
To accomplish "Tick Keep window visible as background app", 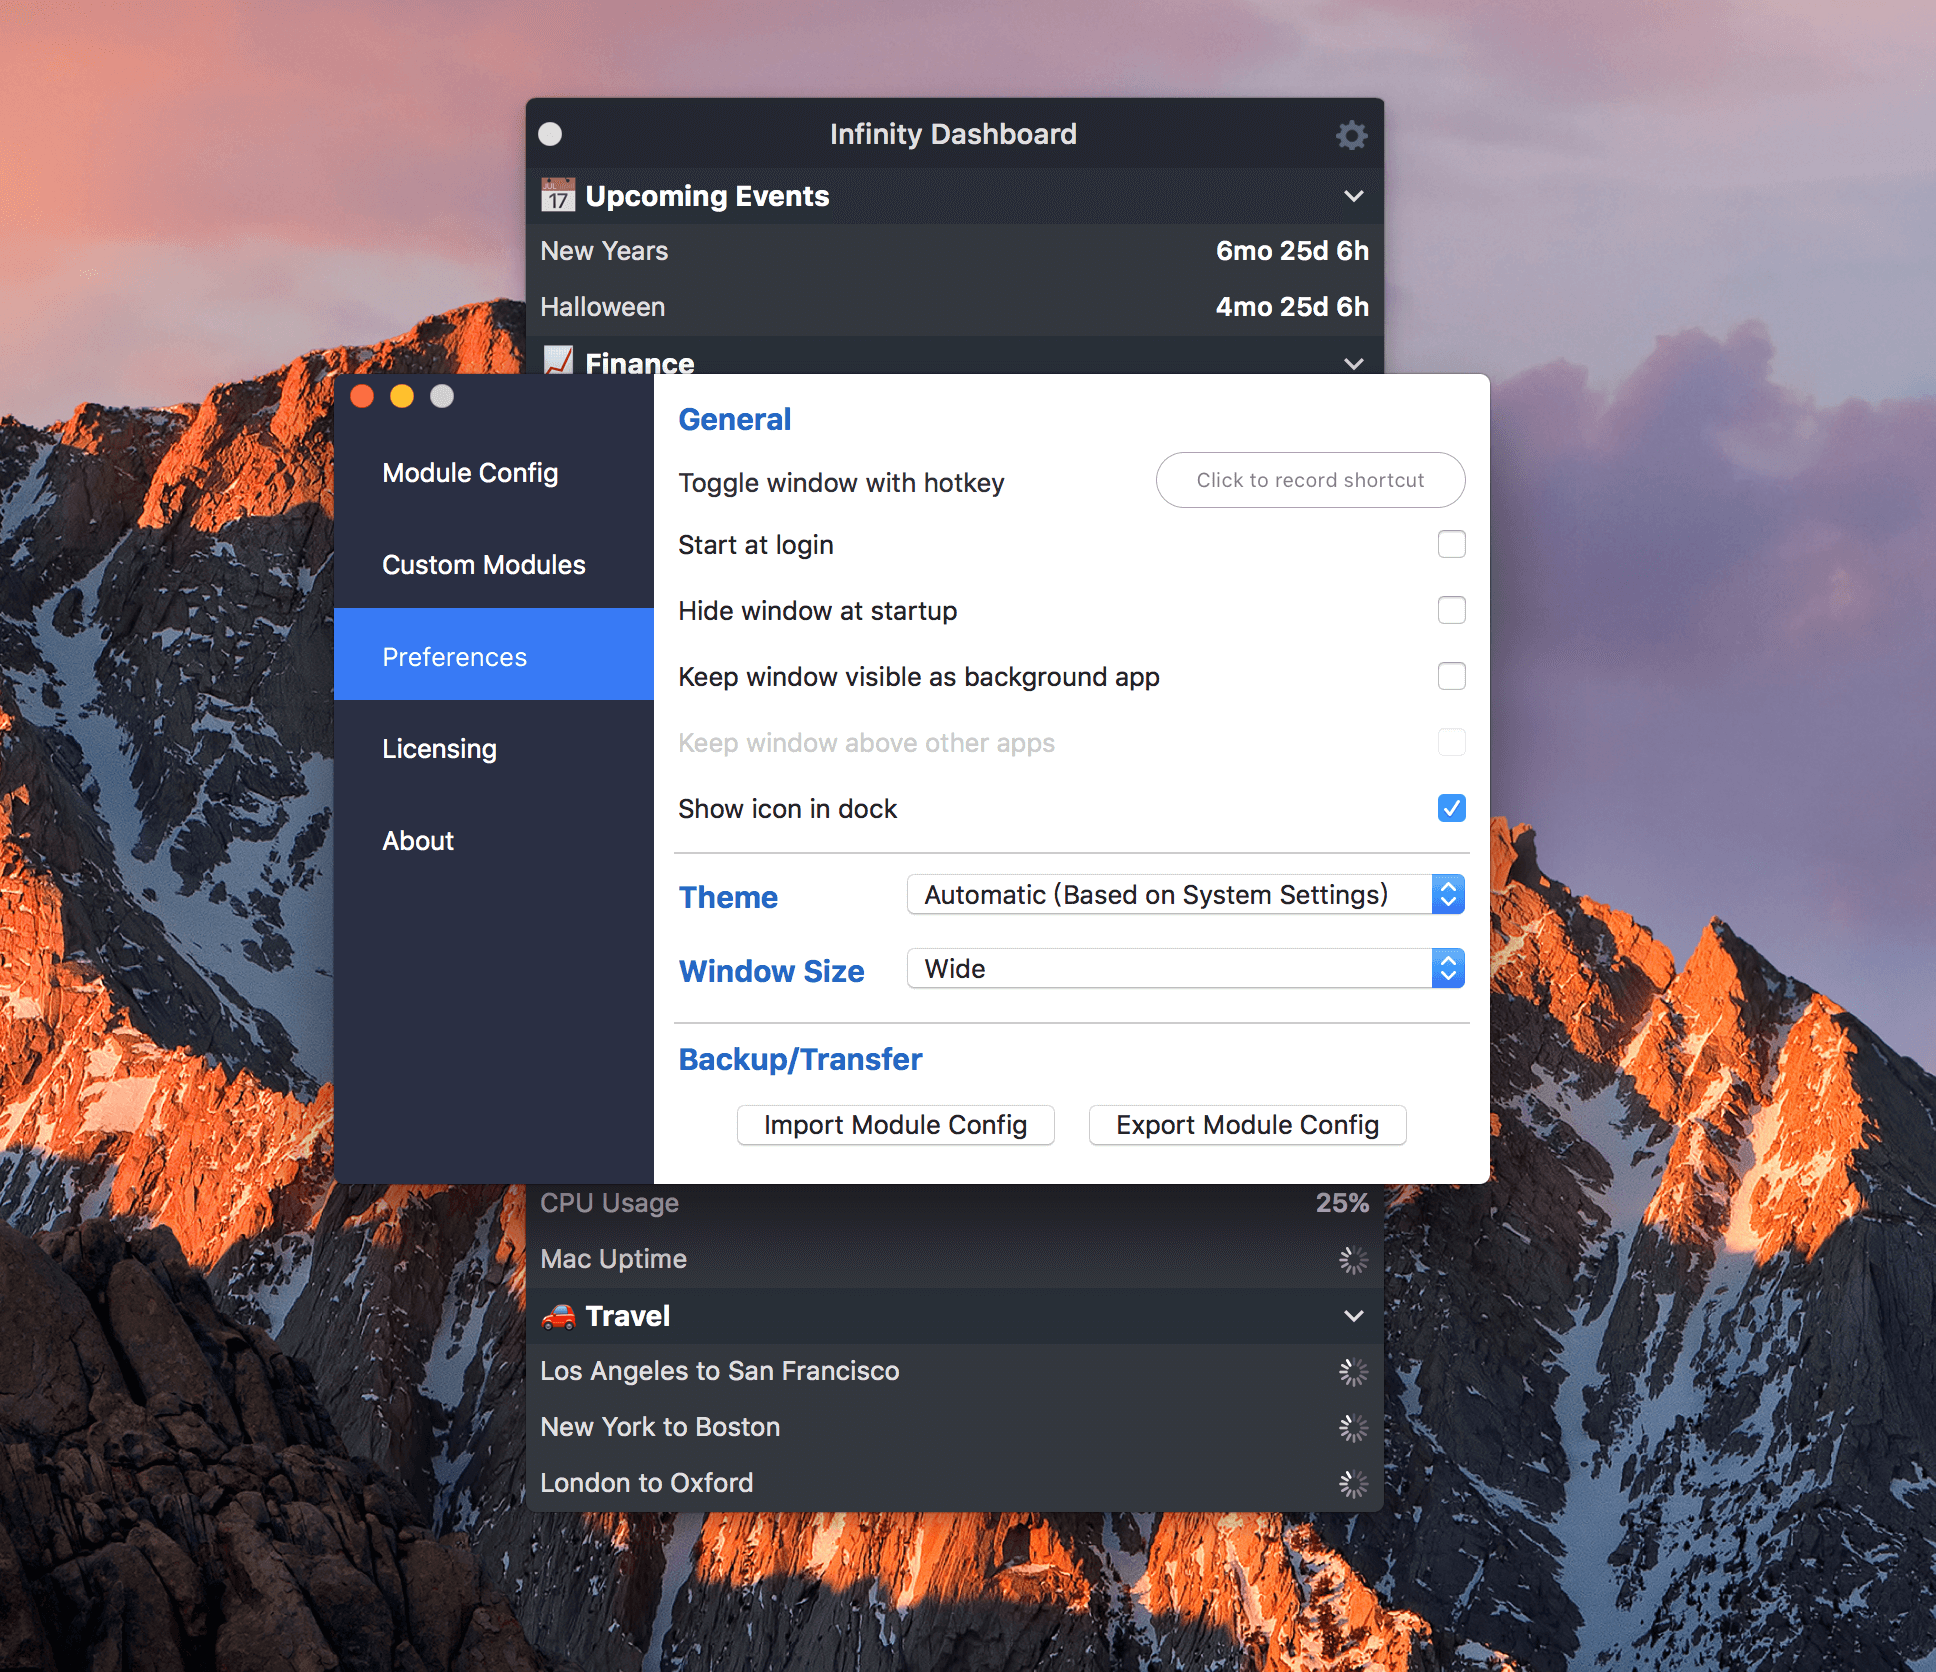I will pyautogui.click(x=1451, y=676).
